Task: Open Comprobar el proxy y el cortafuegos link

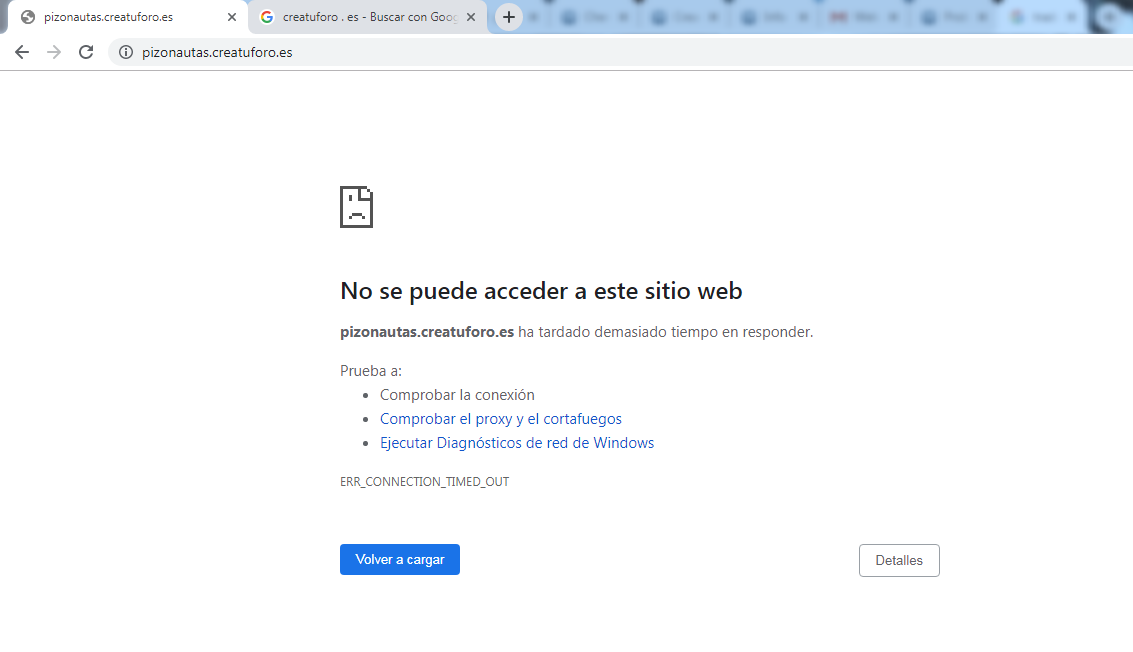Action: point(500,419)
